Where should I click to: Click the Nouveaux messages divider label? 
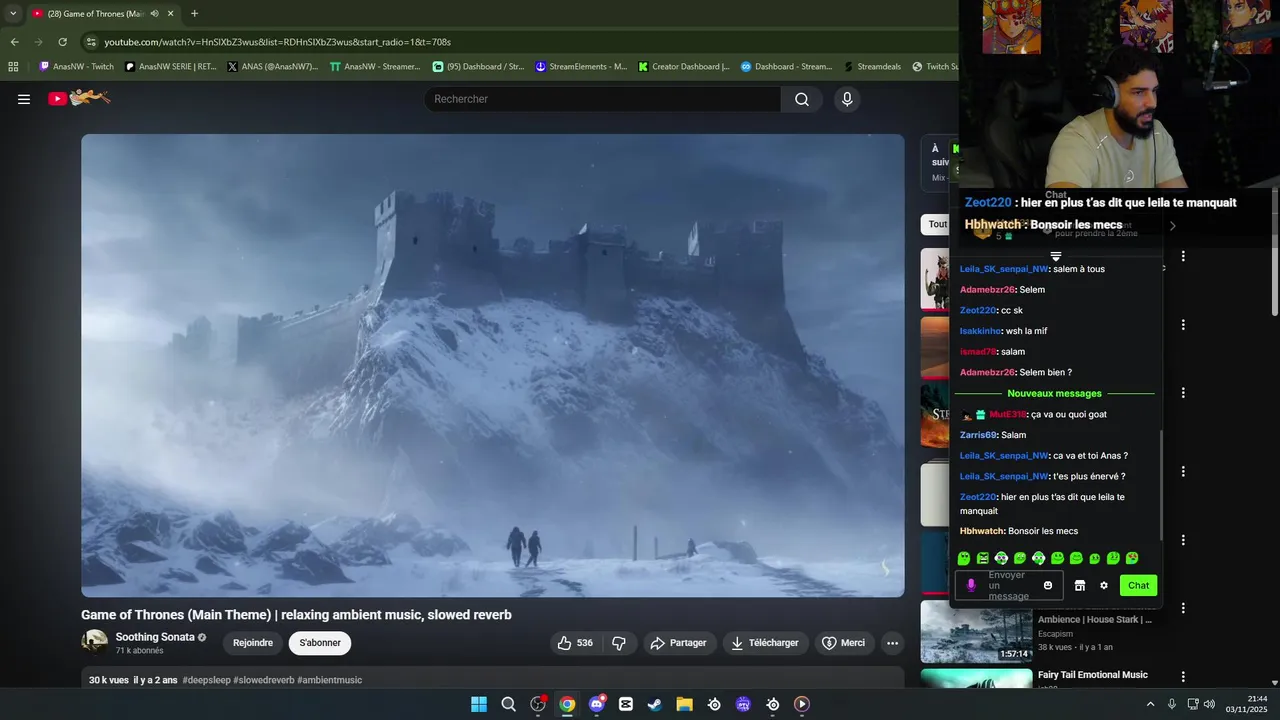coord(1054,393)
